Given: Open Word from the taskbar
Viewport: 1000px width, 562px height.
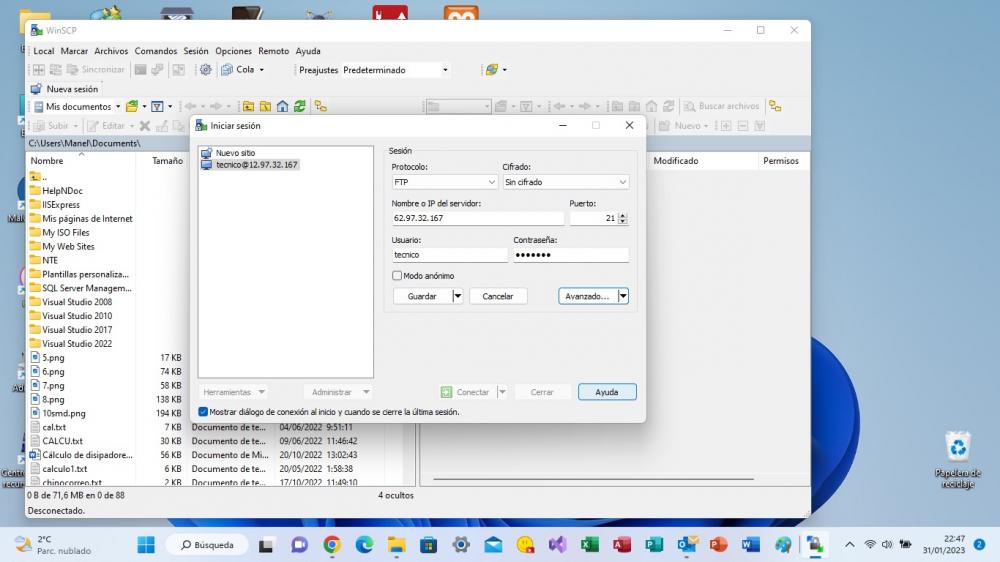Looking at the screenshot, I should [x=751, y=545].
